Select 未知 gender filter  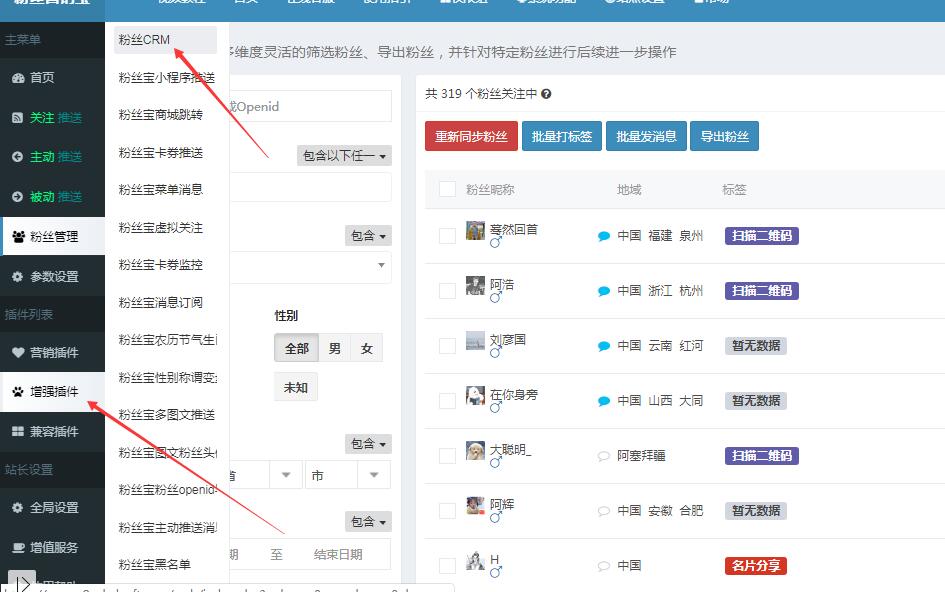[x=296, y=387]
